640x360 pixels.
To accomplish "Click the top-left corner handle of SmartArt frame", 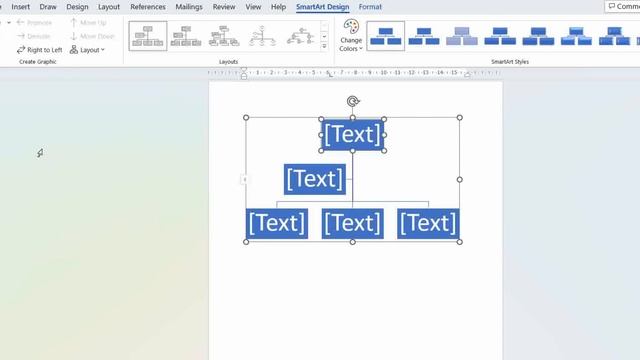I will point(246,118).
